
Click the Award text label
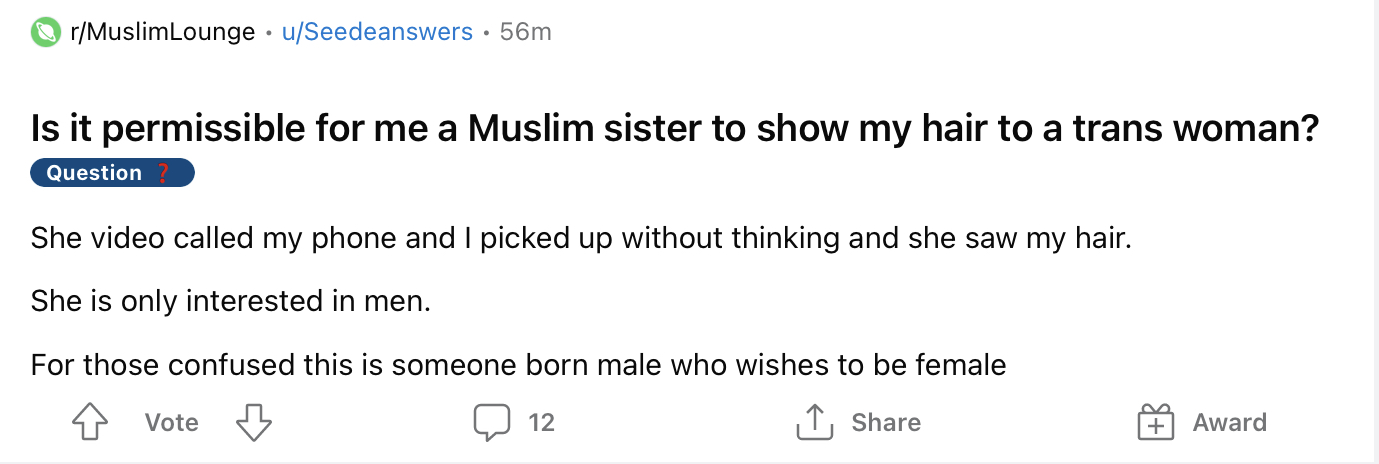pos(1229,423)
